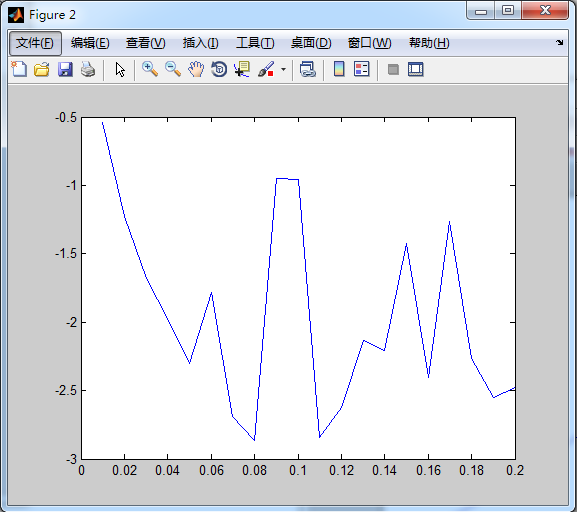The image size is (577, 512).
Task: Print the figure via printer icon
Action: point(88,69)
